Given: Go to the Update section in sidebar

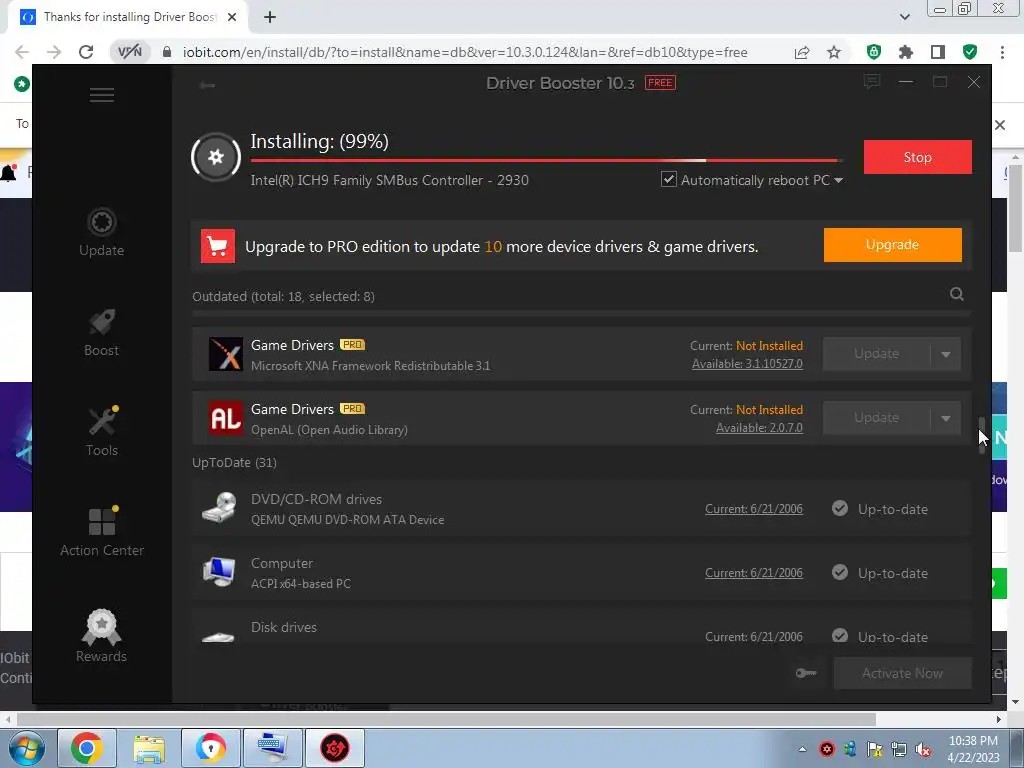Looking at the screenshot, I should click(101, 232).
